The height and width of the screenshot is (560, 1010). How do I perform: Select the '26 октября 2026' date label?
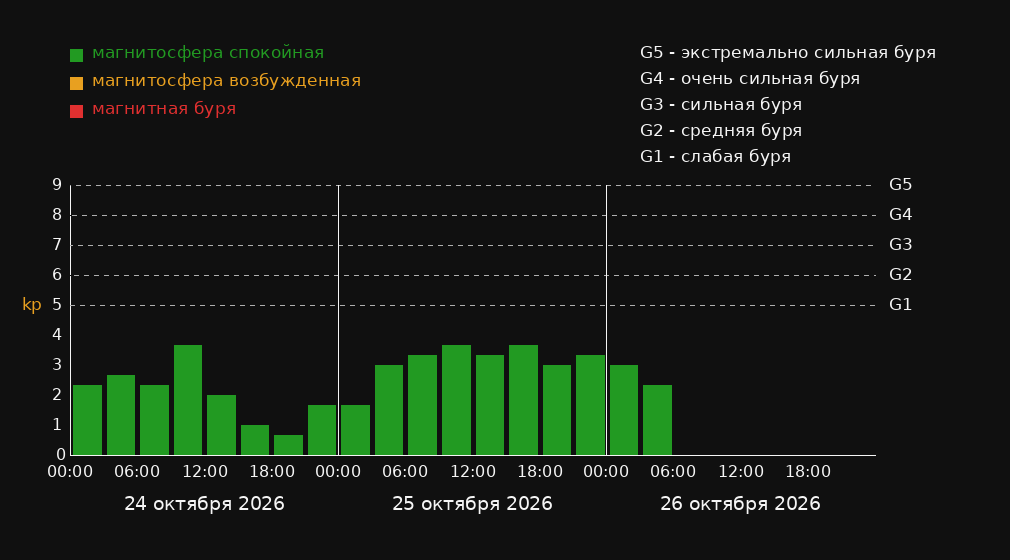[x=740, y=504]
